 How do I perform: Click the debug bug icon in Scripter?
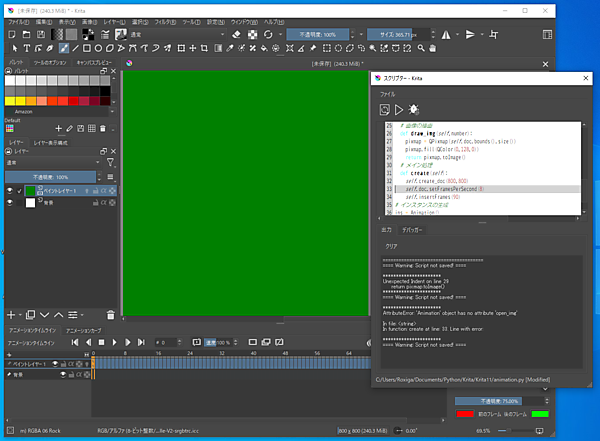[415, 109]
